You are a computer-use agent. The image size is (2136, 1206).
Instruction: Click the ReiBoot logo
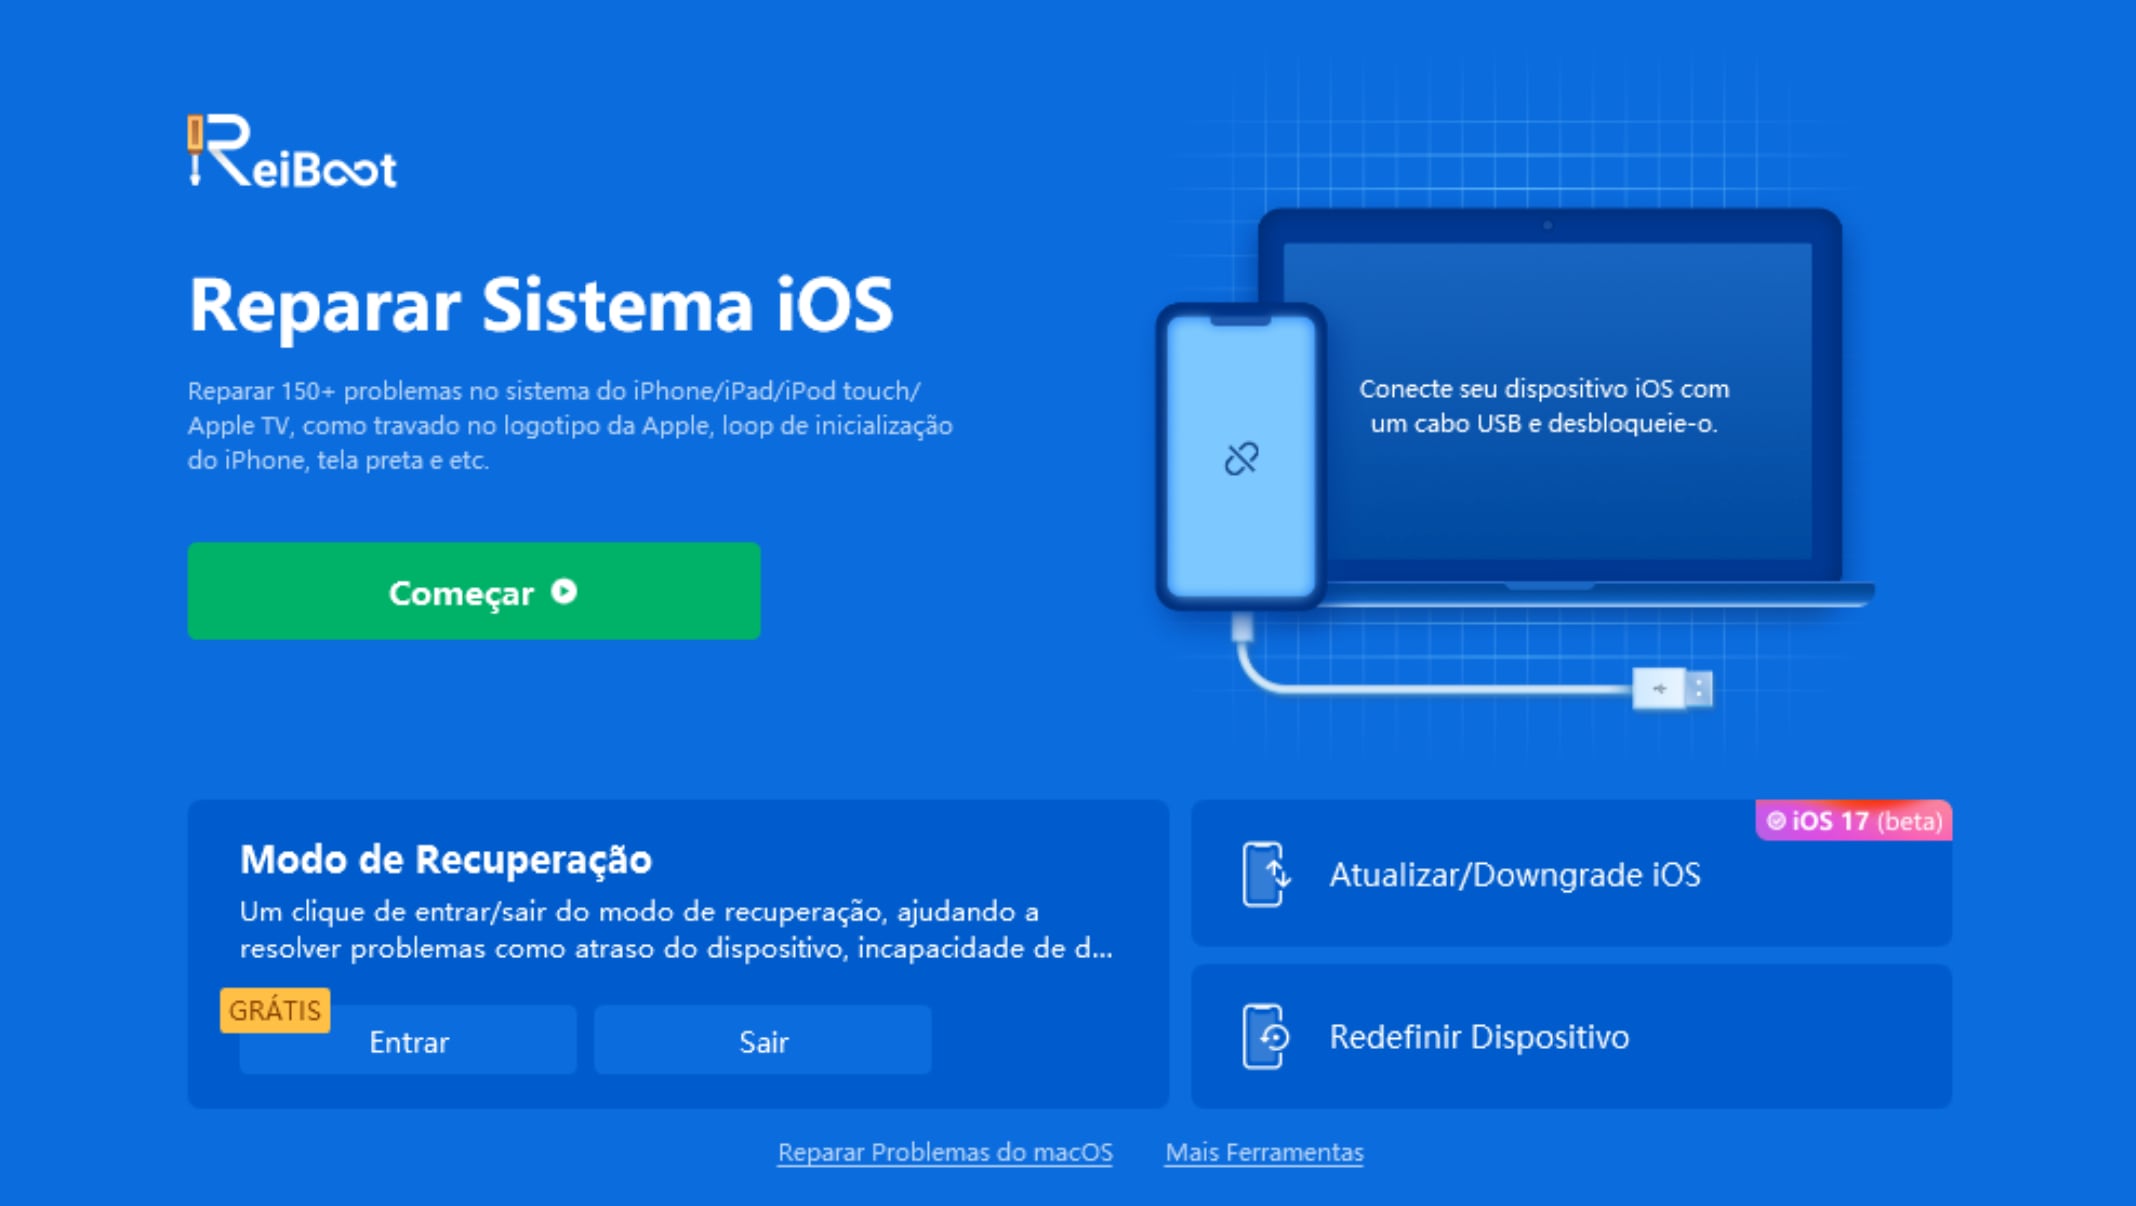click(292, 151)
